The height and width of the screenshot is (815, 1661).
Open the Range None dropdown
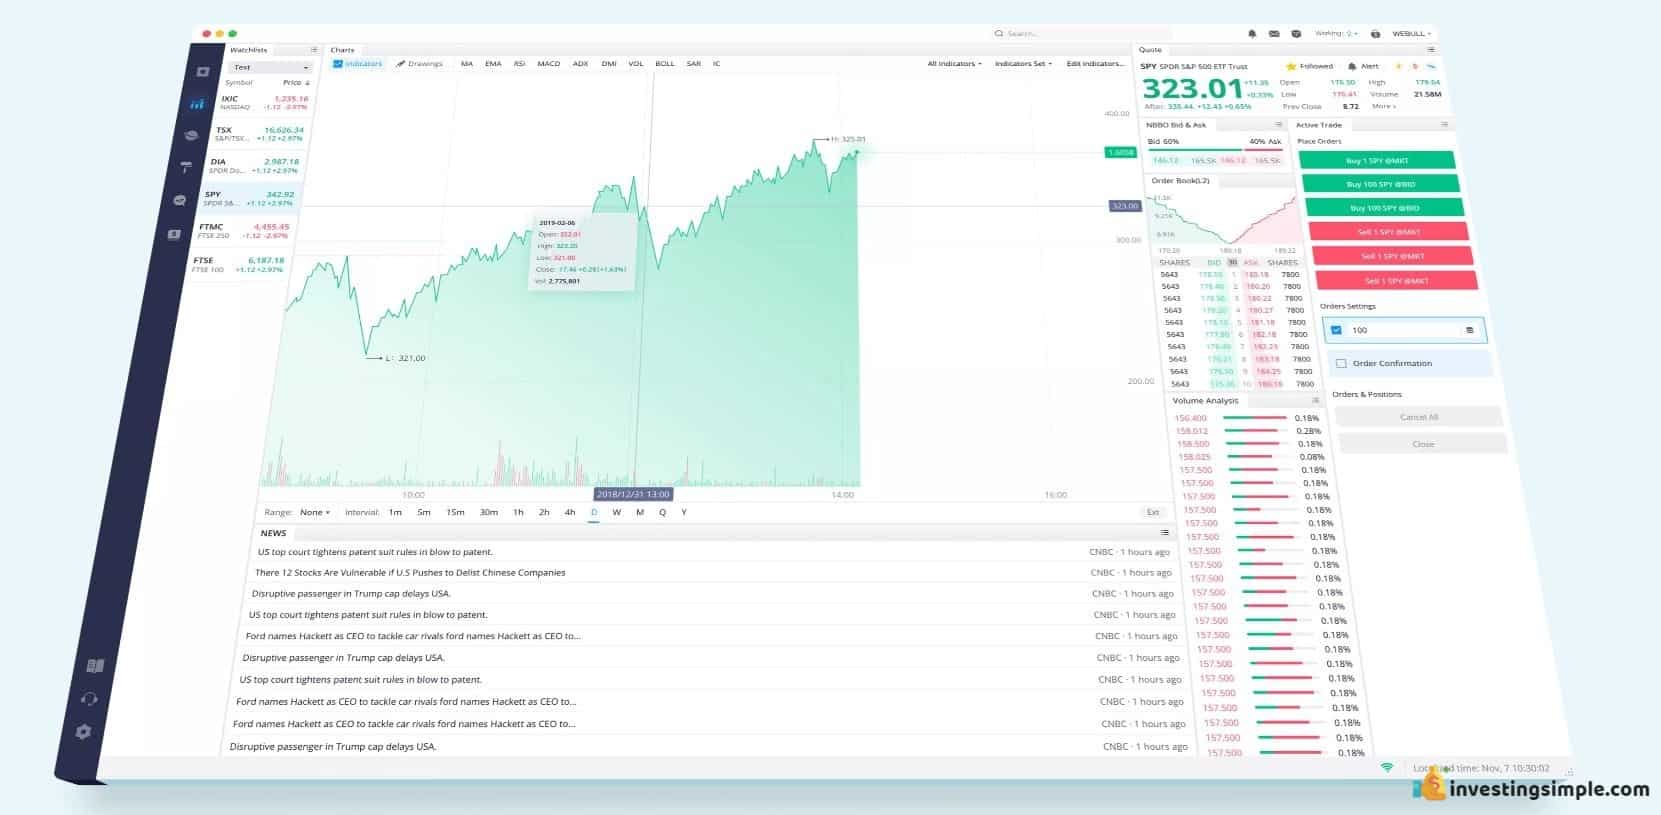[x=314, y=512]
